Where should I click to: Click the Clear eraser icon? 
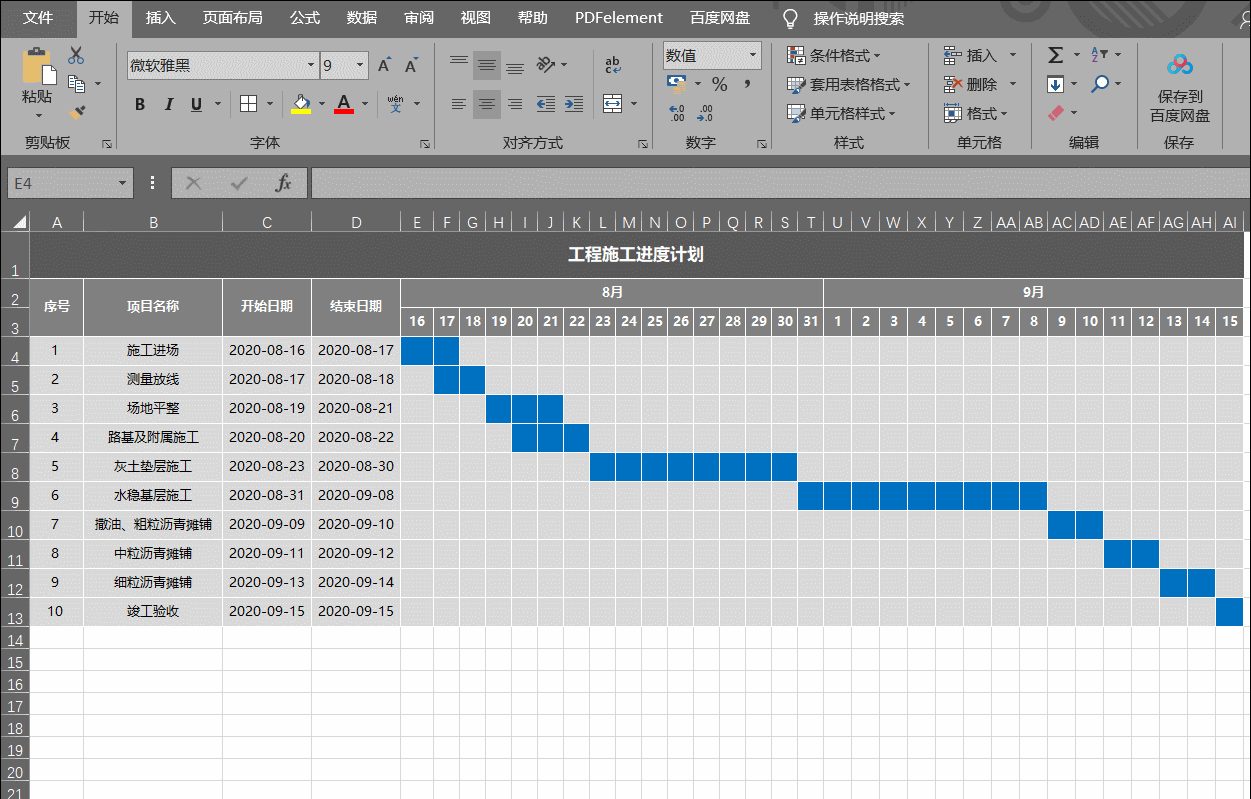click(x=1056, y=113)
